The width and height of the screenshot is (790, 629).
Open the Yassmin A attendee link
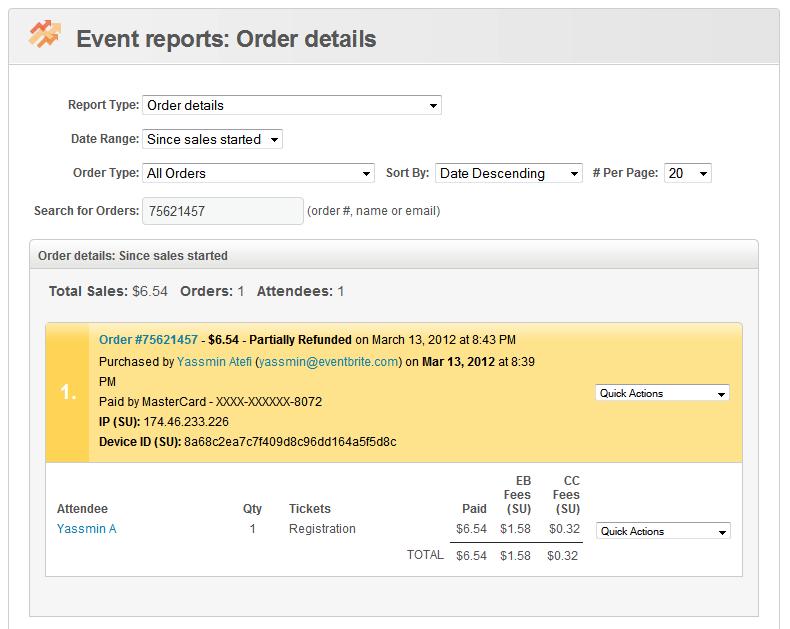click(87, 529)
